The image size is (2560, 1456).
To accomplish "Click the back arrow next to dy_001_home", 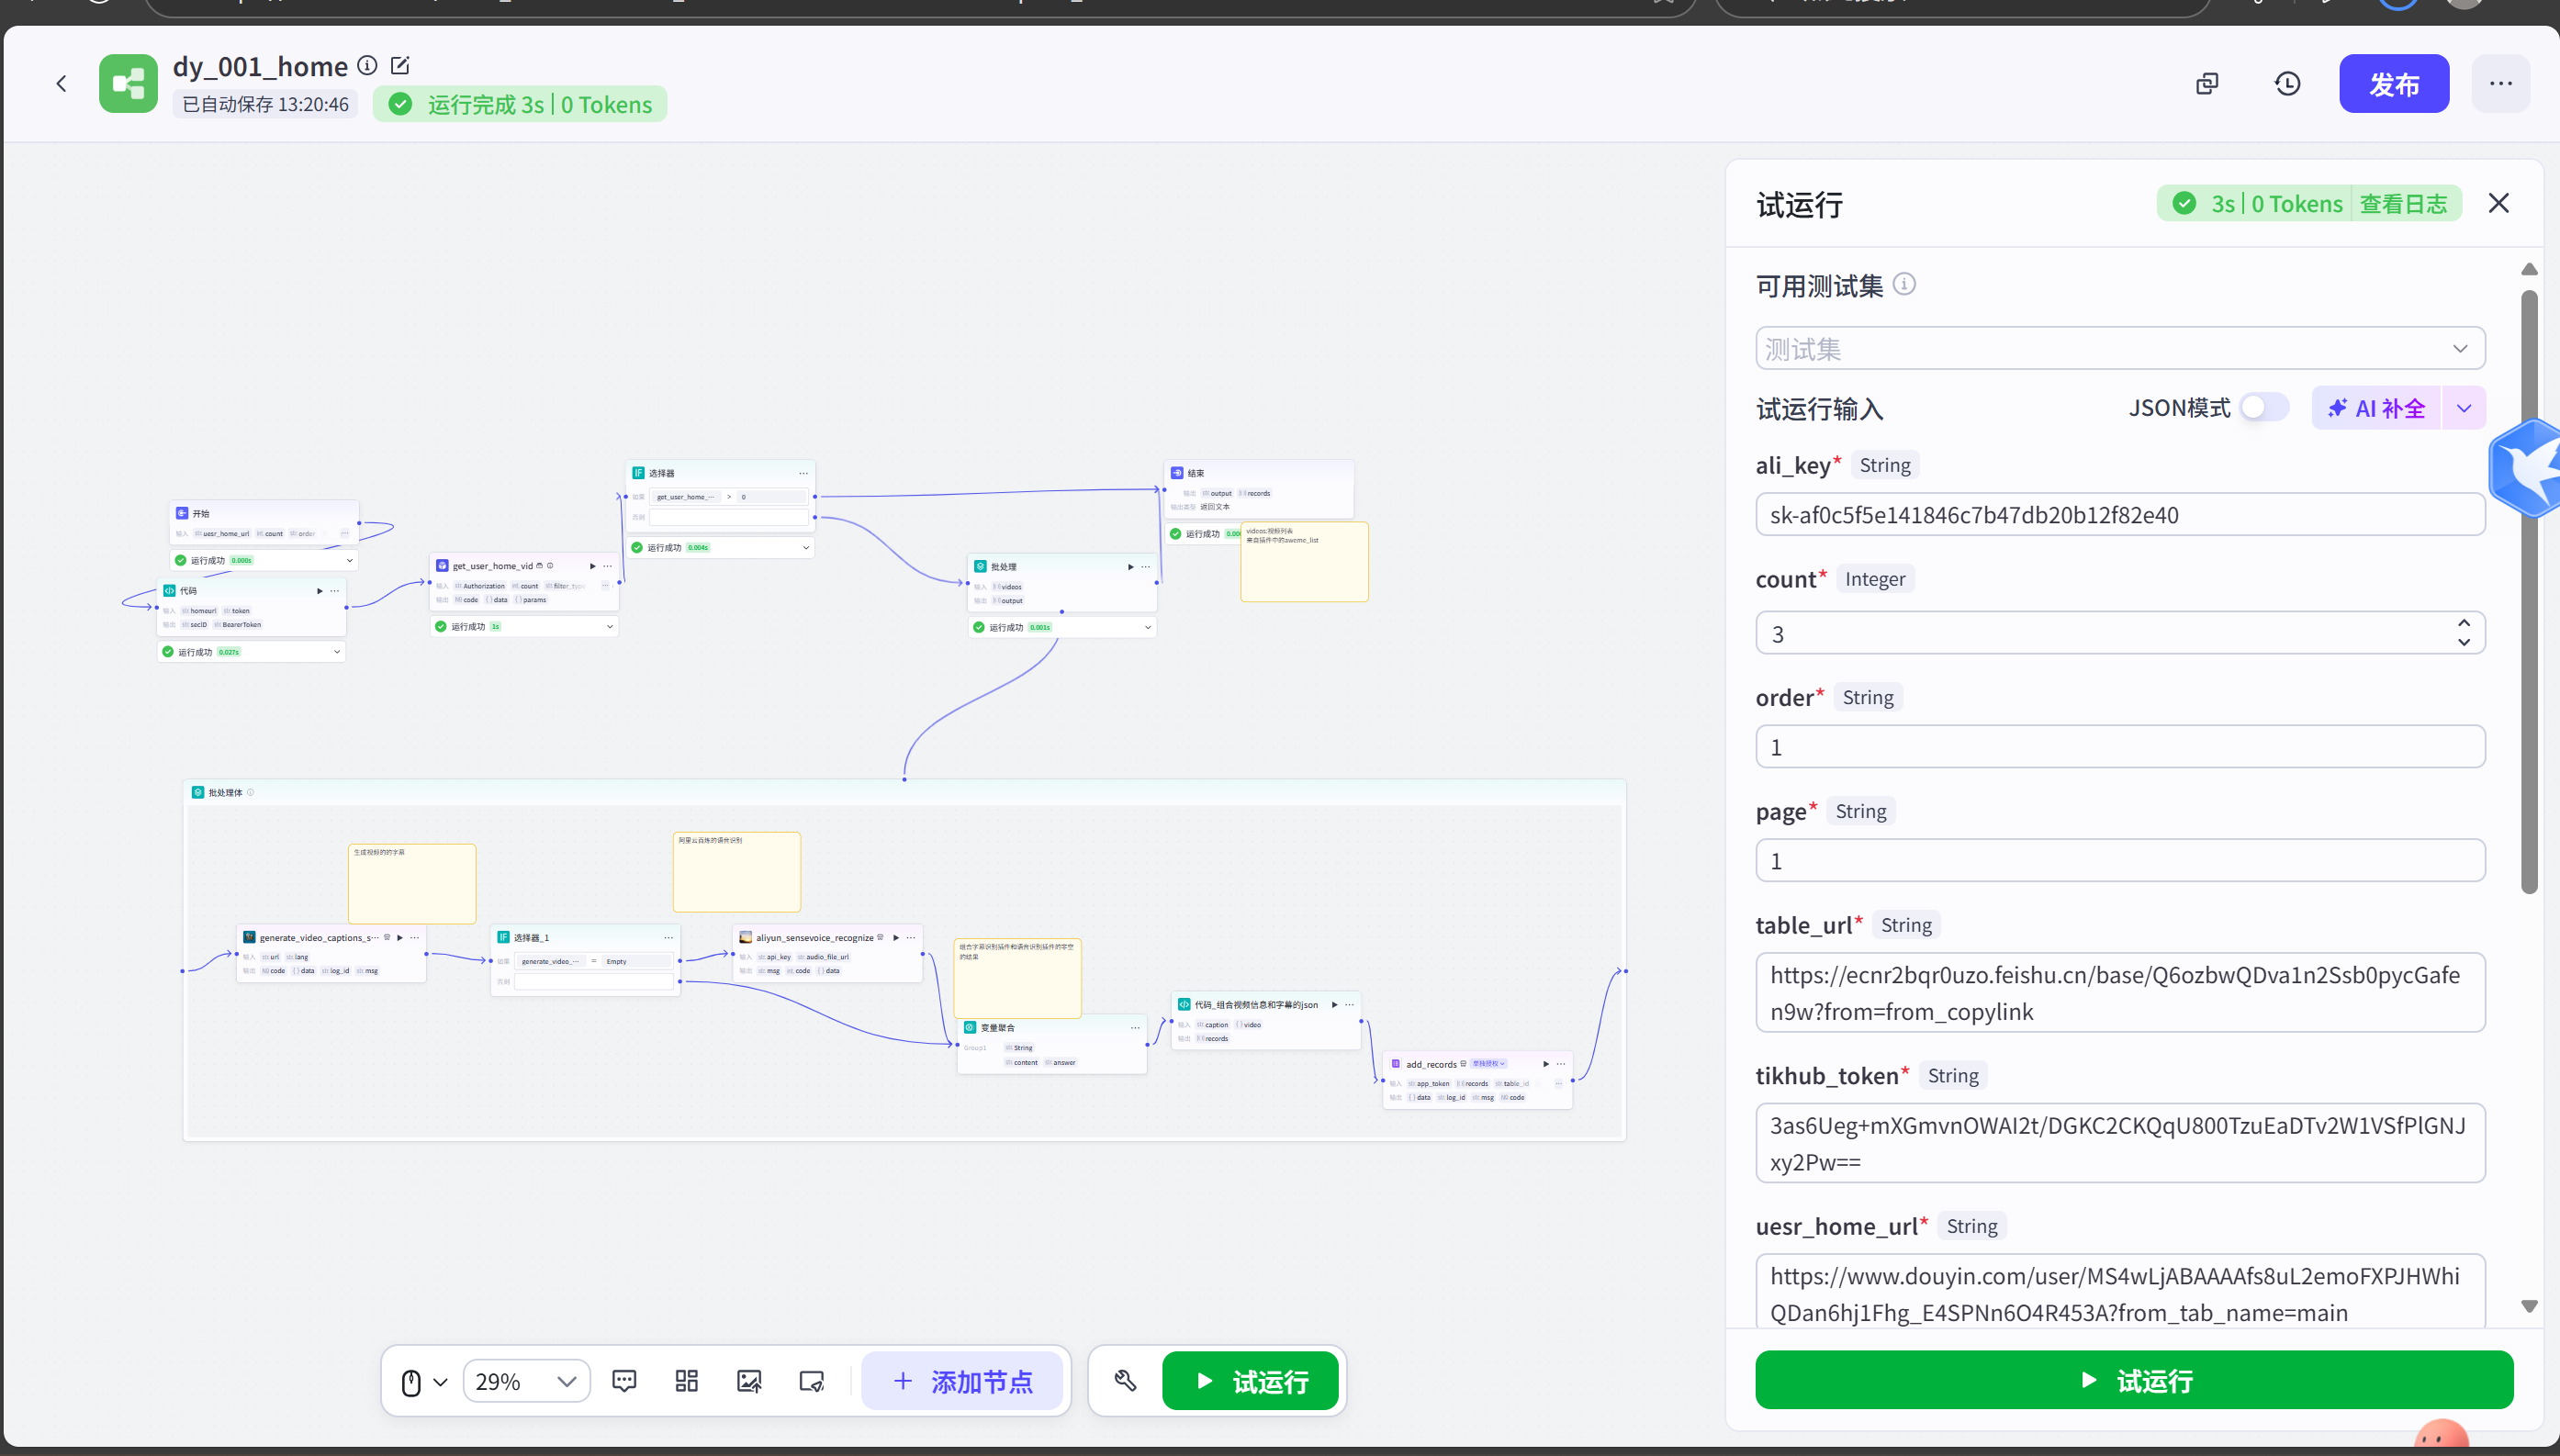I will pyautogui.click(x=62, y=84).
